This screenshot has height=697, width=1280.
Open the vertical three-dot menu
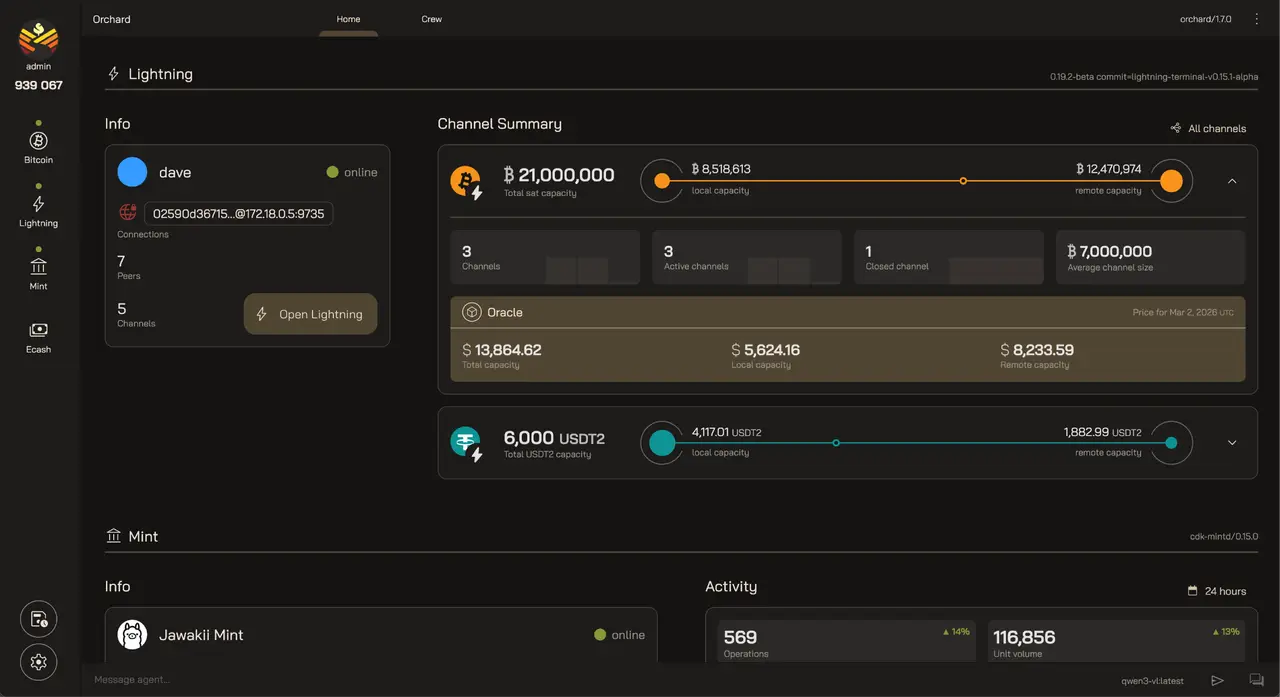1257,19
